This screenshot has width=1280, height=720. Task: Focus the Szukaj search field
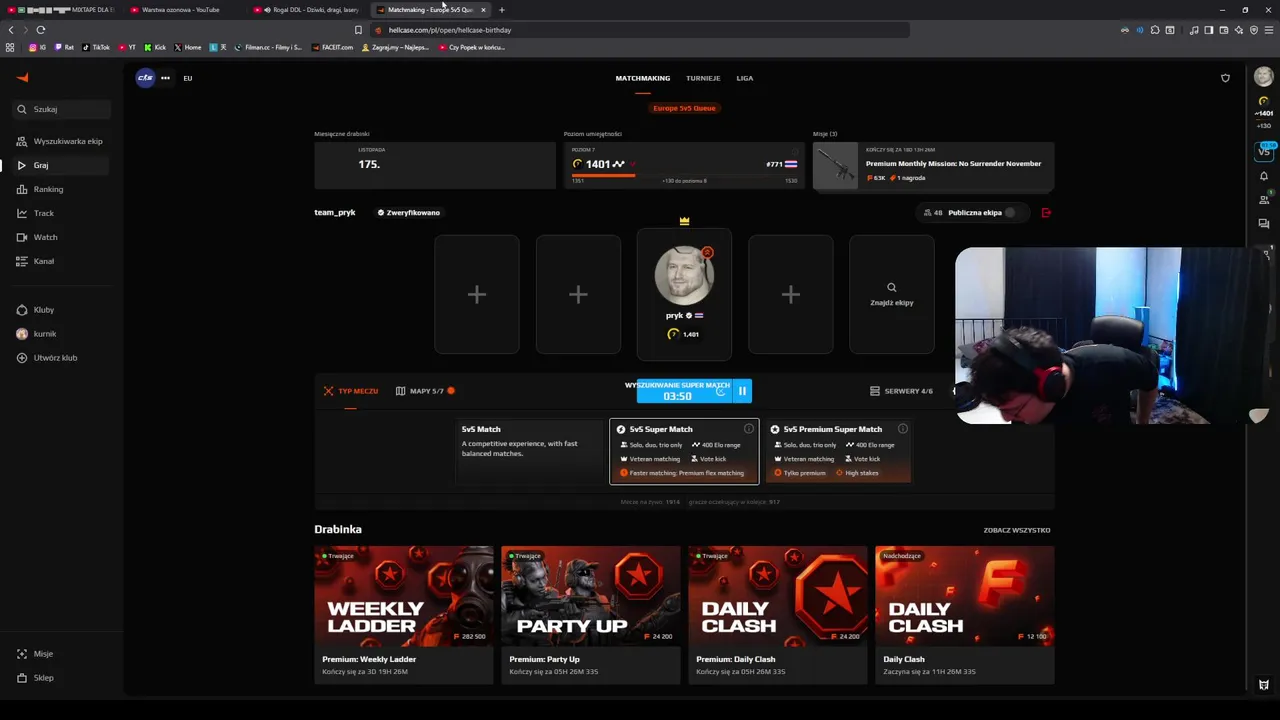(62, 109)
